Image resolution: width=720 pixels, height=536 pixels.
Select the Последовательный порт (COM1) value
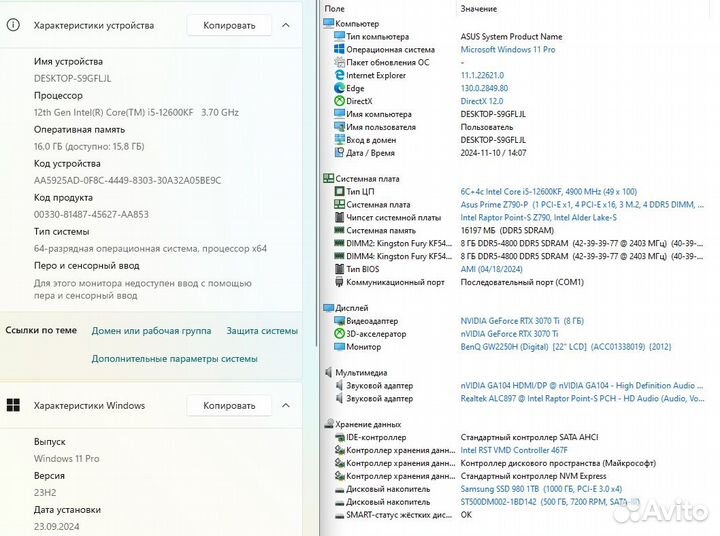click(522, 282)
